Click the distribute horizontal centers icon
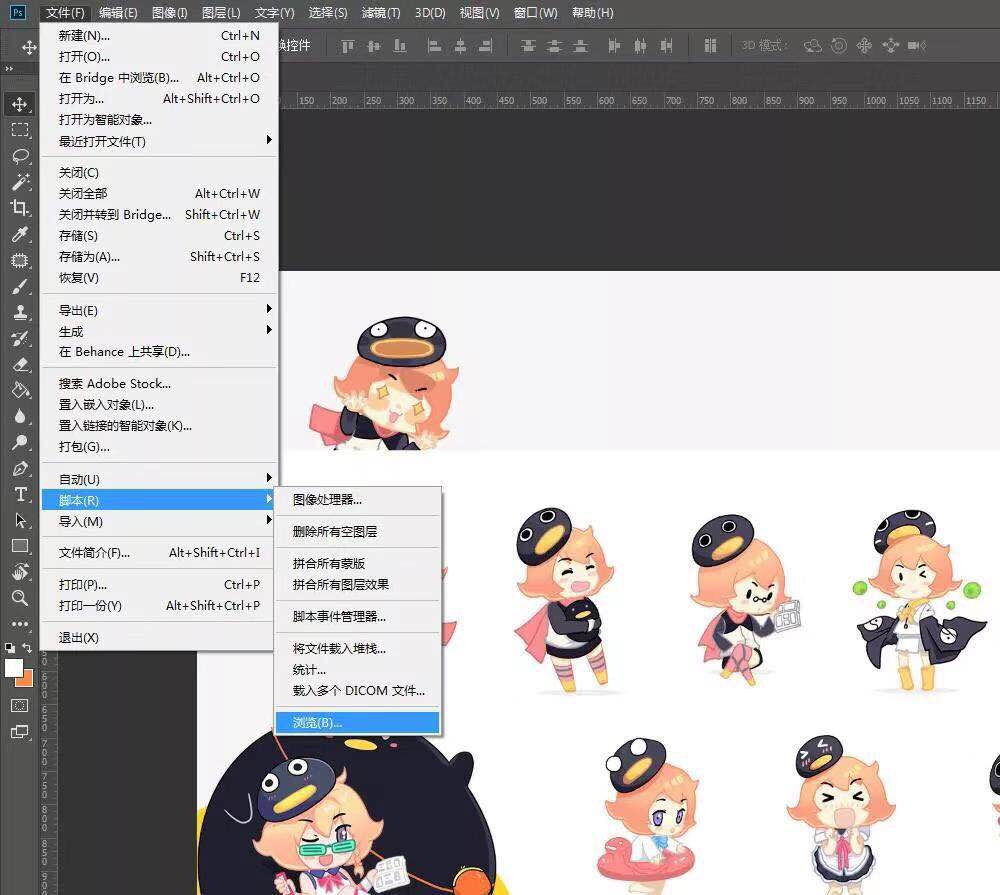The image size is (1000, 895). 642,46
